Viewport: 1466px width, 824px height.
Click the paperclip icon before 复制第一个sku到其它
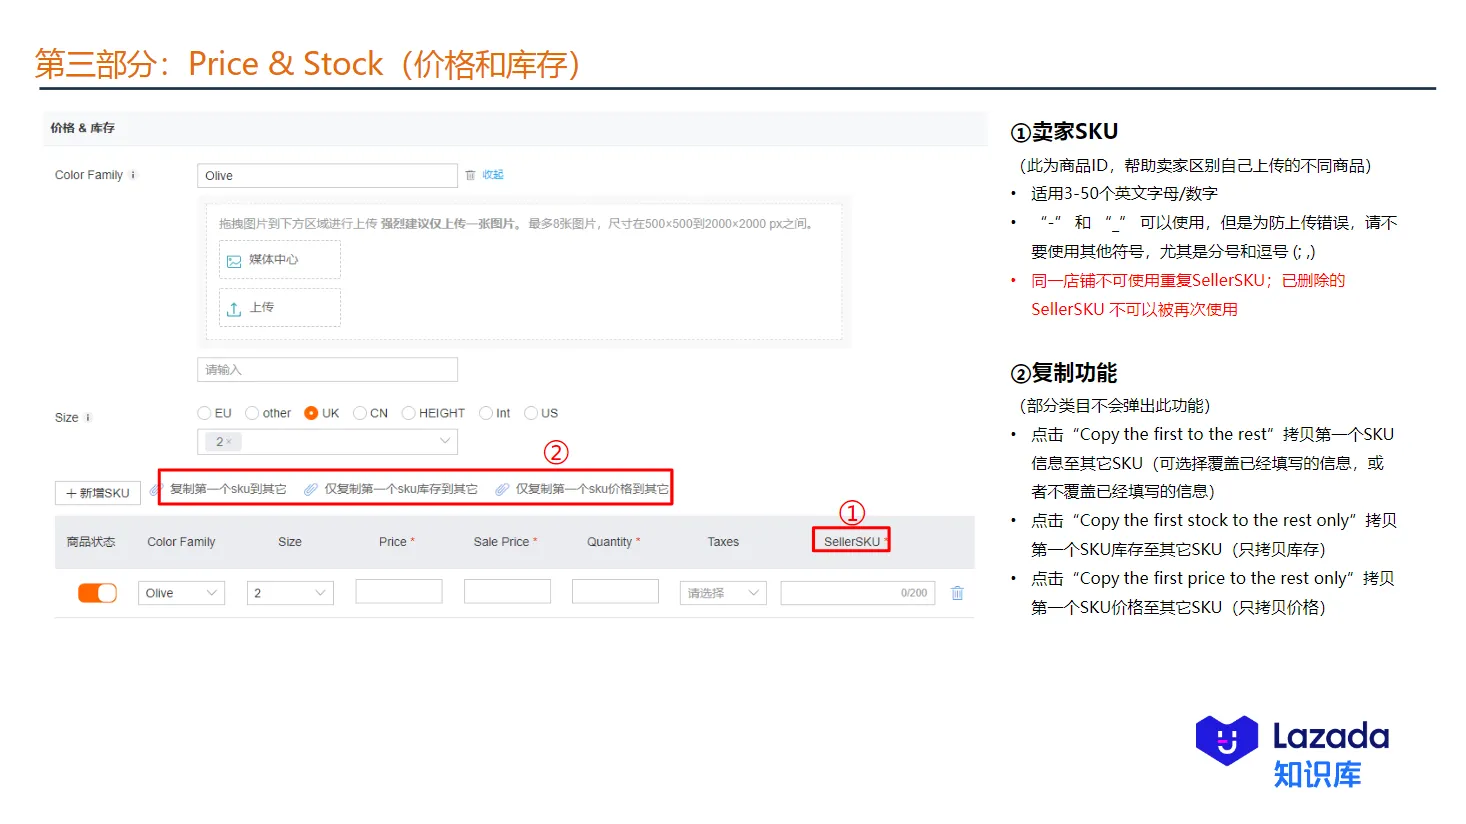155,488
